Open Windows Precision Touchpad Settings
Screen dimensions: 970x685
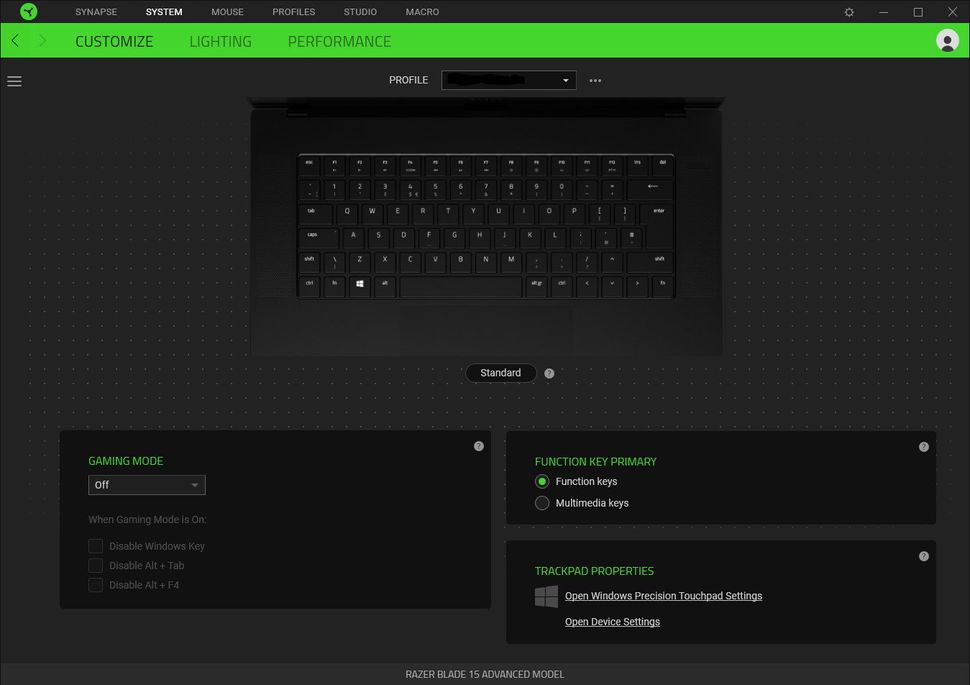coord(663,595)
